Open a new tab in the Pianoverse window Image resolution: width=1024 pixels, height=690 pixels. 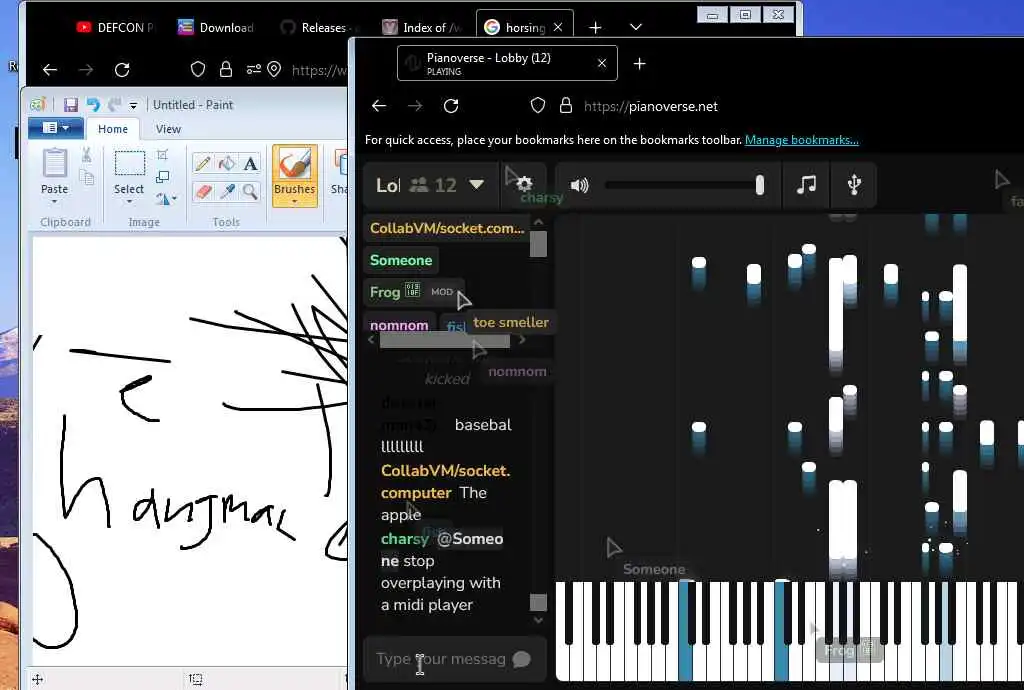click(x=639, y=63)
